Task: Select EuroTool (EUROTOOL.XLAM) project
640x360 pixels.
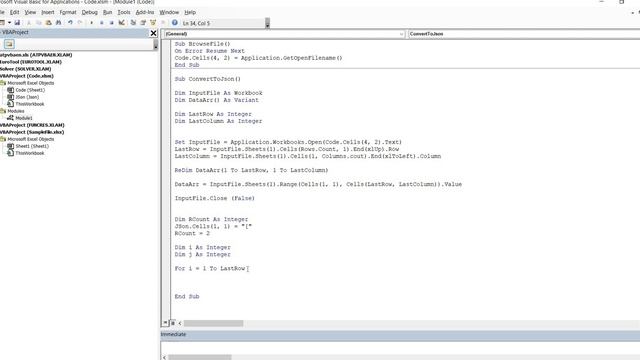Action: 31,62
